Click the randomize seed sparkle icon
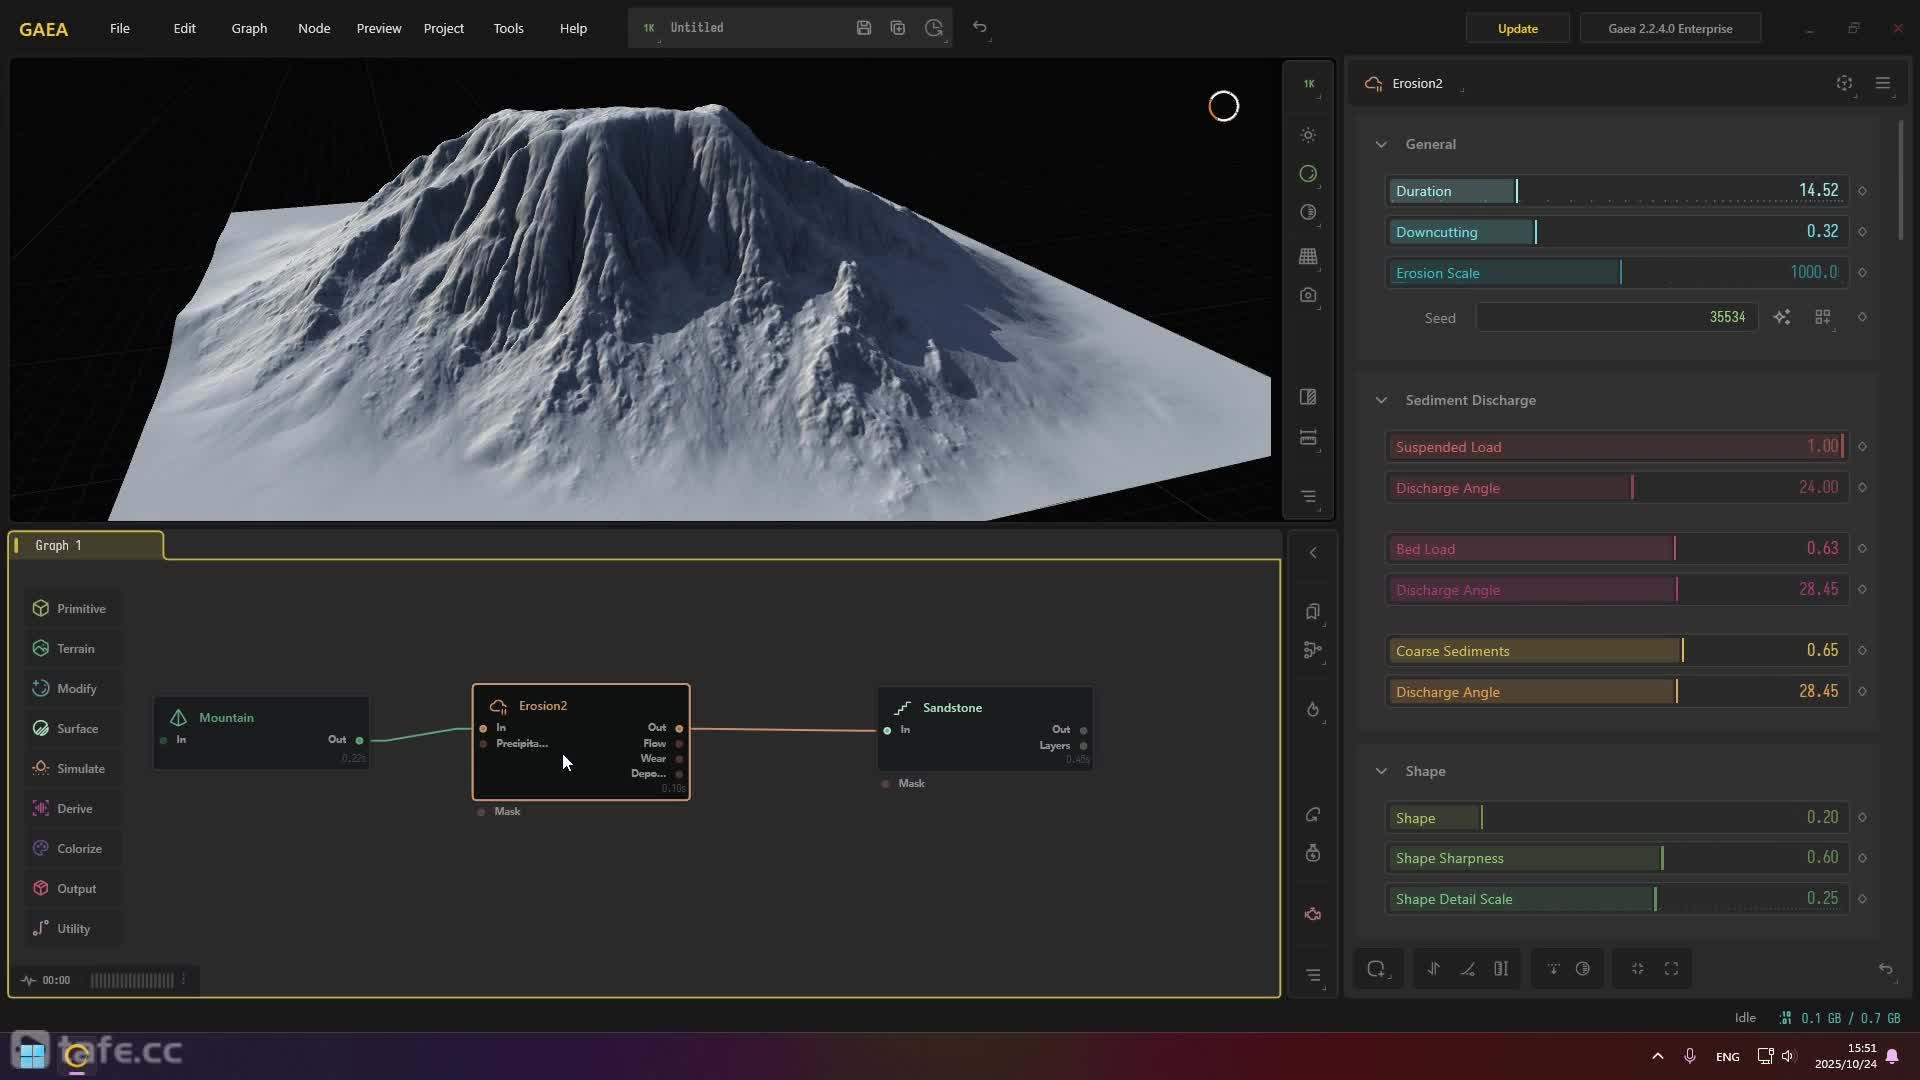 click(1782, 317)
